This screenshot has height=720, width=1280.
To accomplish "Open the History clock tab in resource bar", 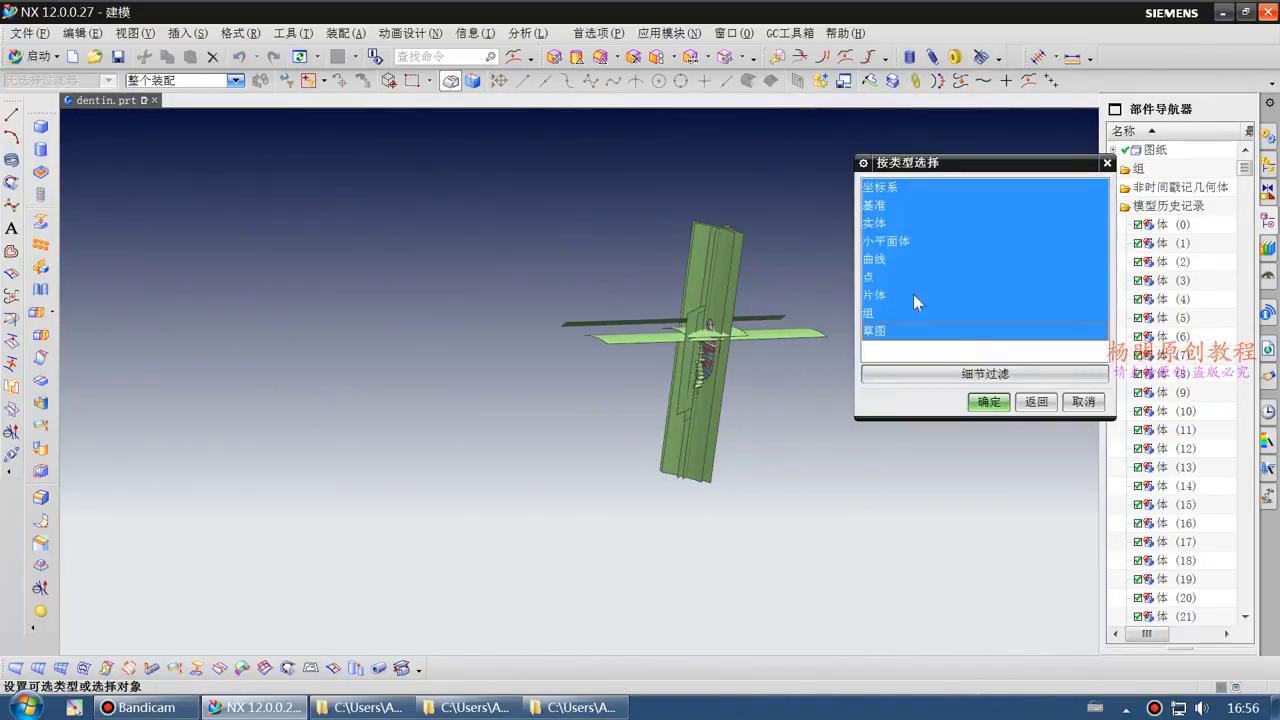I will (1268, 411).
